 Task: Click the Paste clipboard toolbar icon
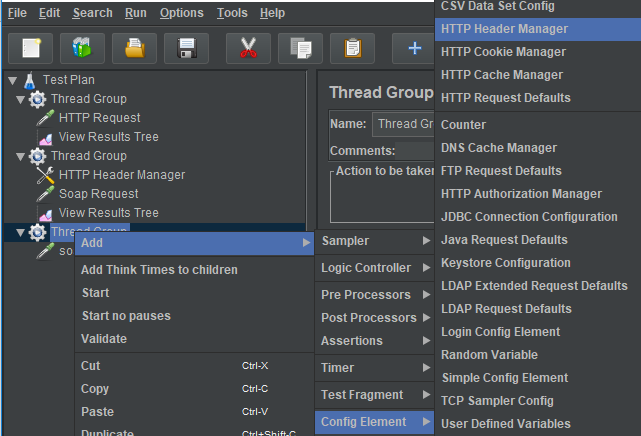pos(352,48)
